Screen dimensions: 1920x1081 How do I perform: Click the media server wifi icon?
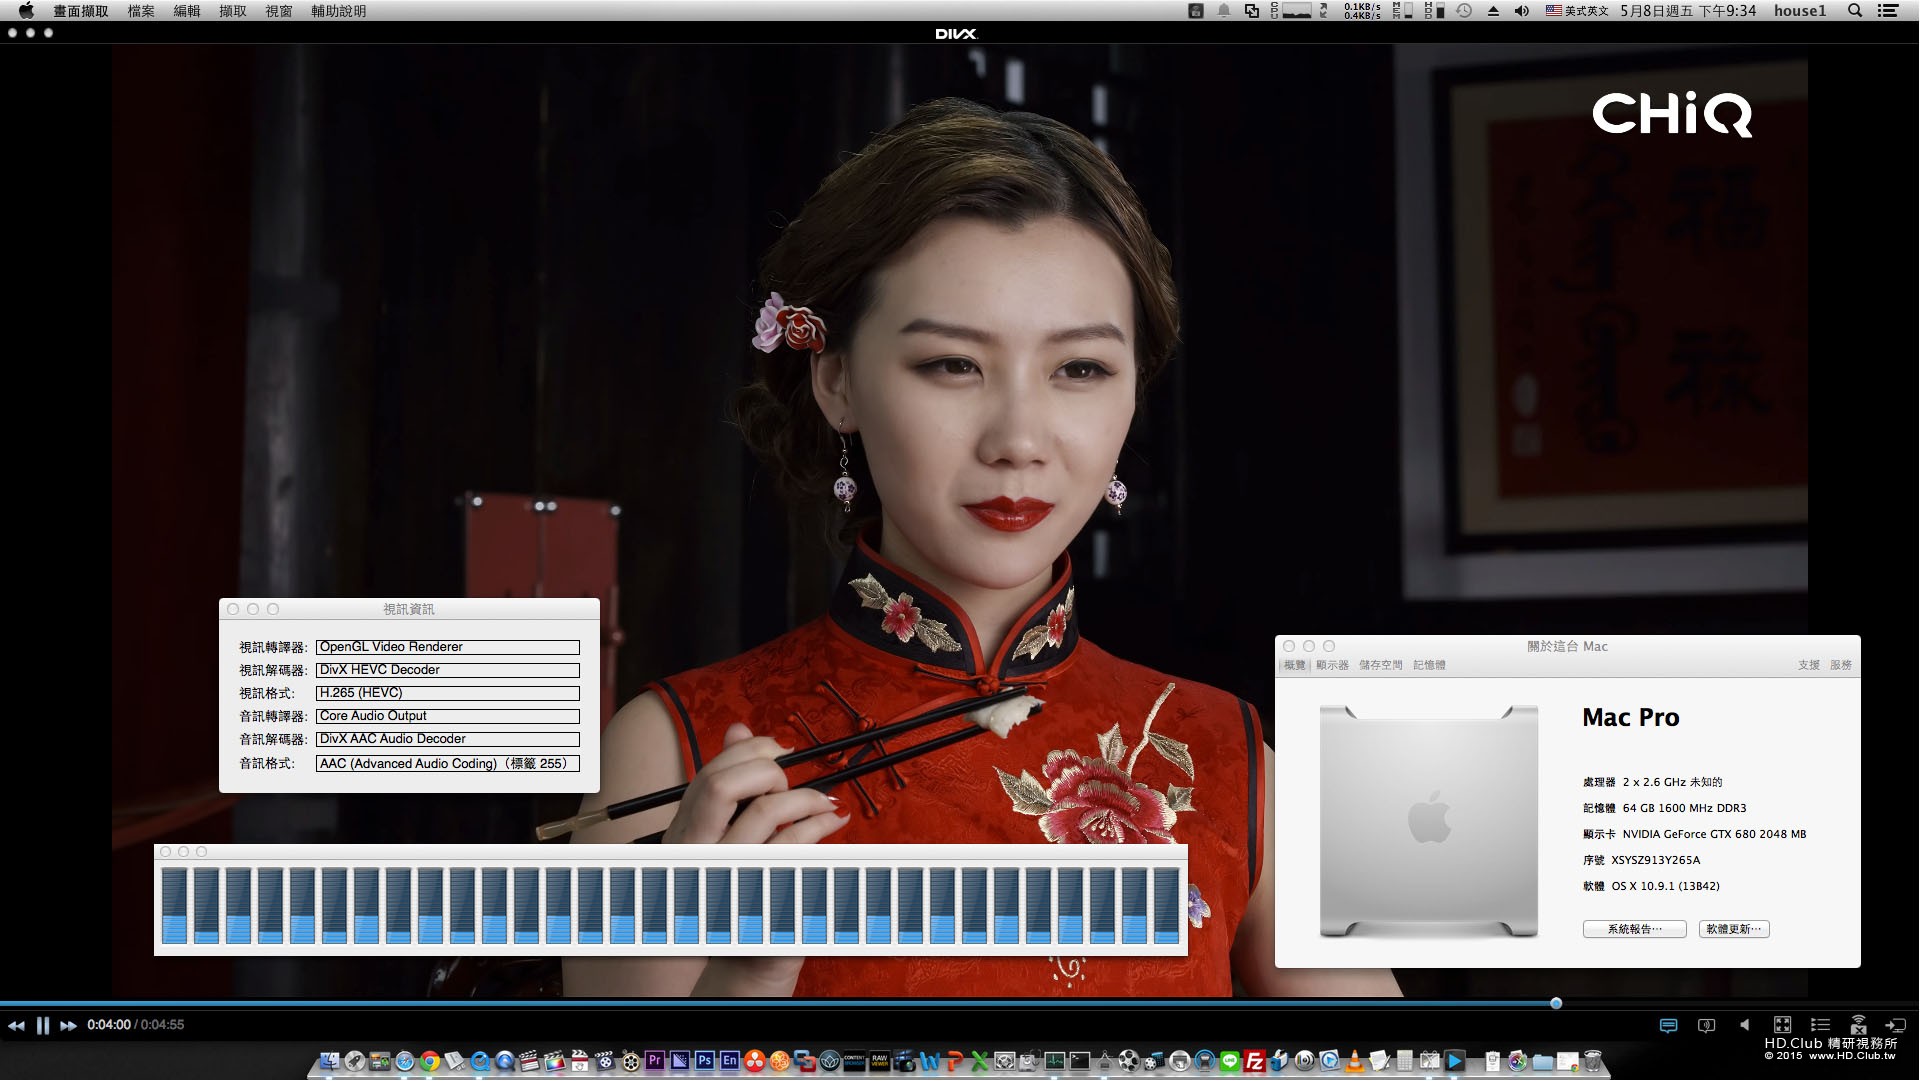1858,1025
